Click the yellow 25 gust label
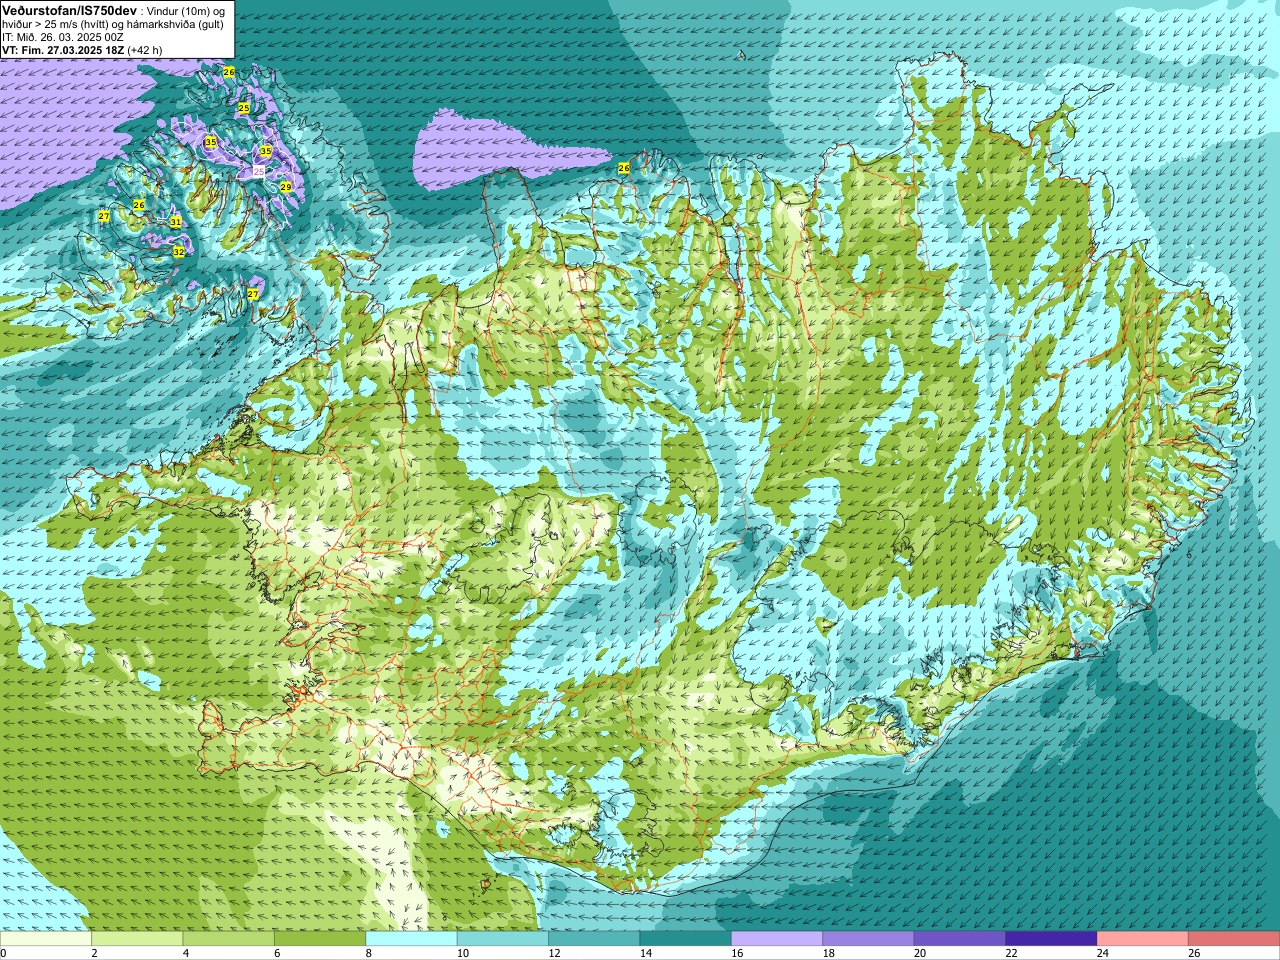Image resolution: width=1280 pixels, height=960 pixels. coord(244,108)
